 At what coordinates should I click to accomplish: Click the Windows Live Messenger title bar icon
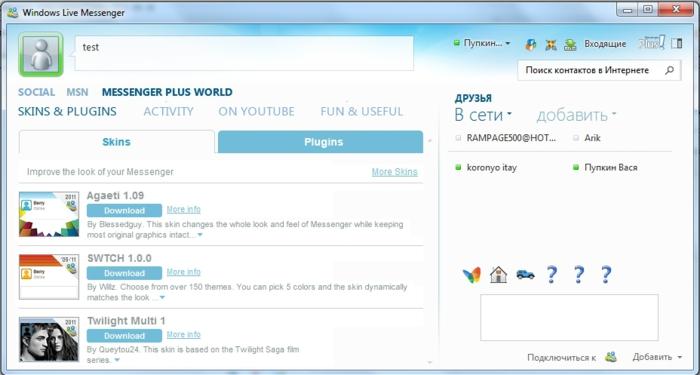pyautogui.click(x=13, y=12)
